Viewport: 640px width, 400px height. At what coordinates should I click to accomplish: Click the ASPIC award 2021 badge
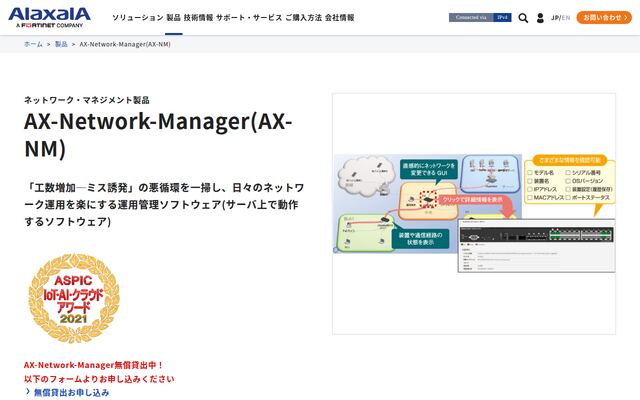pyautogui.click(x=74, y=298)
